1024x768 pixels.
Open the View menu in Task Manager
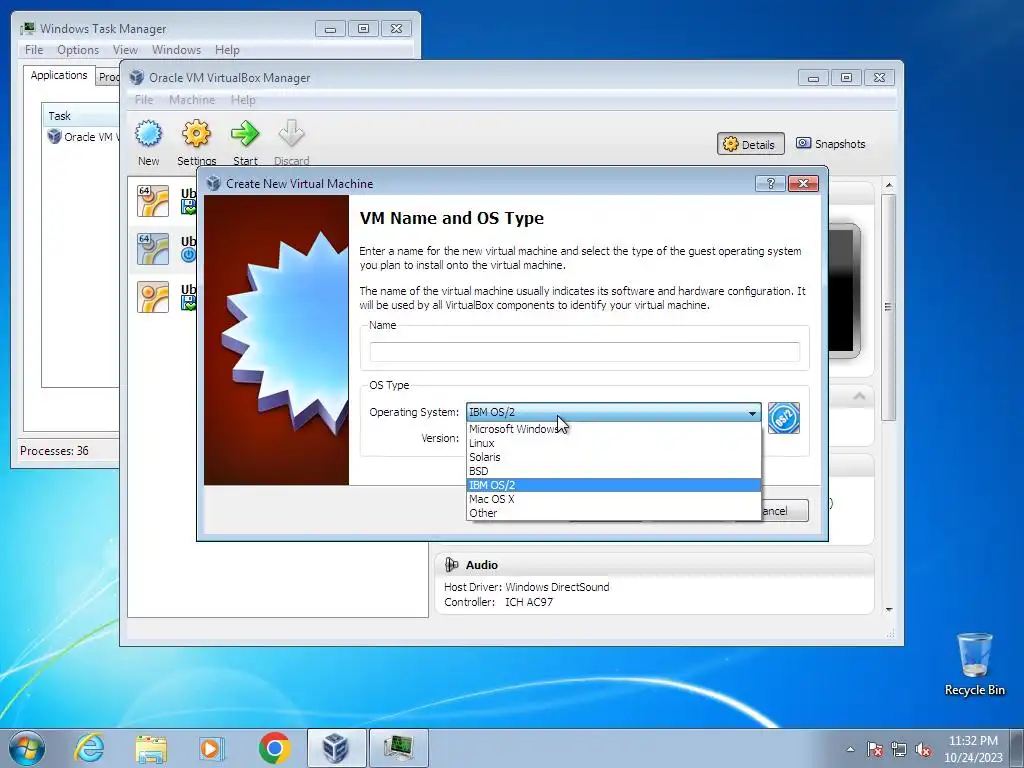[125, 50]
